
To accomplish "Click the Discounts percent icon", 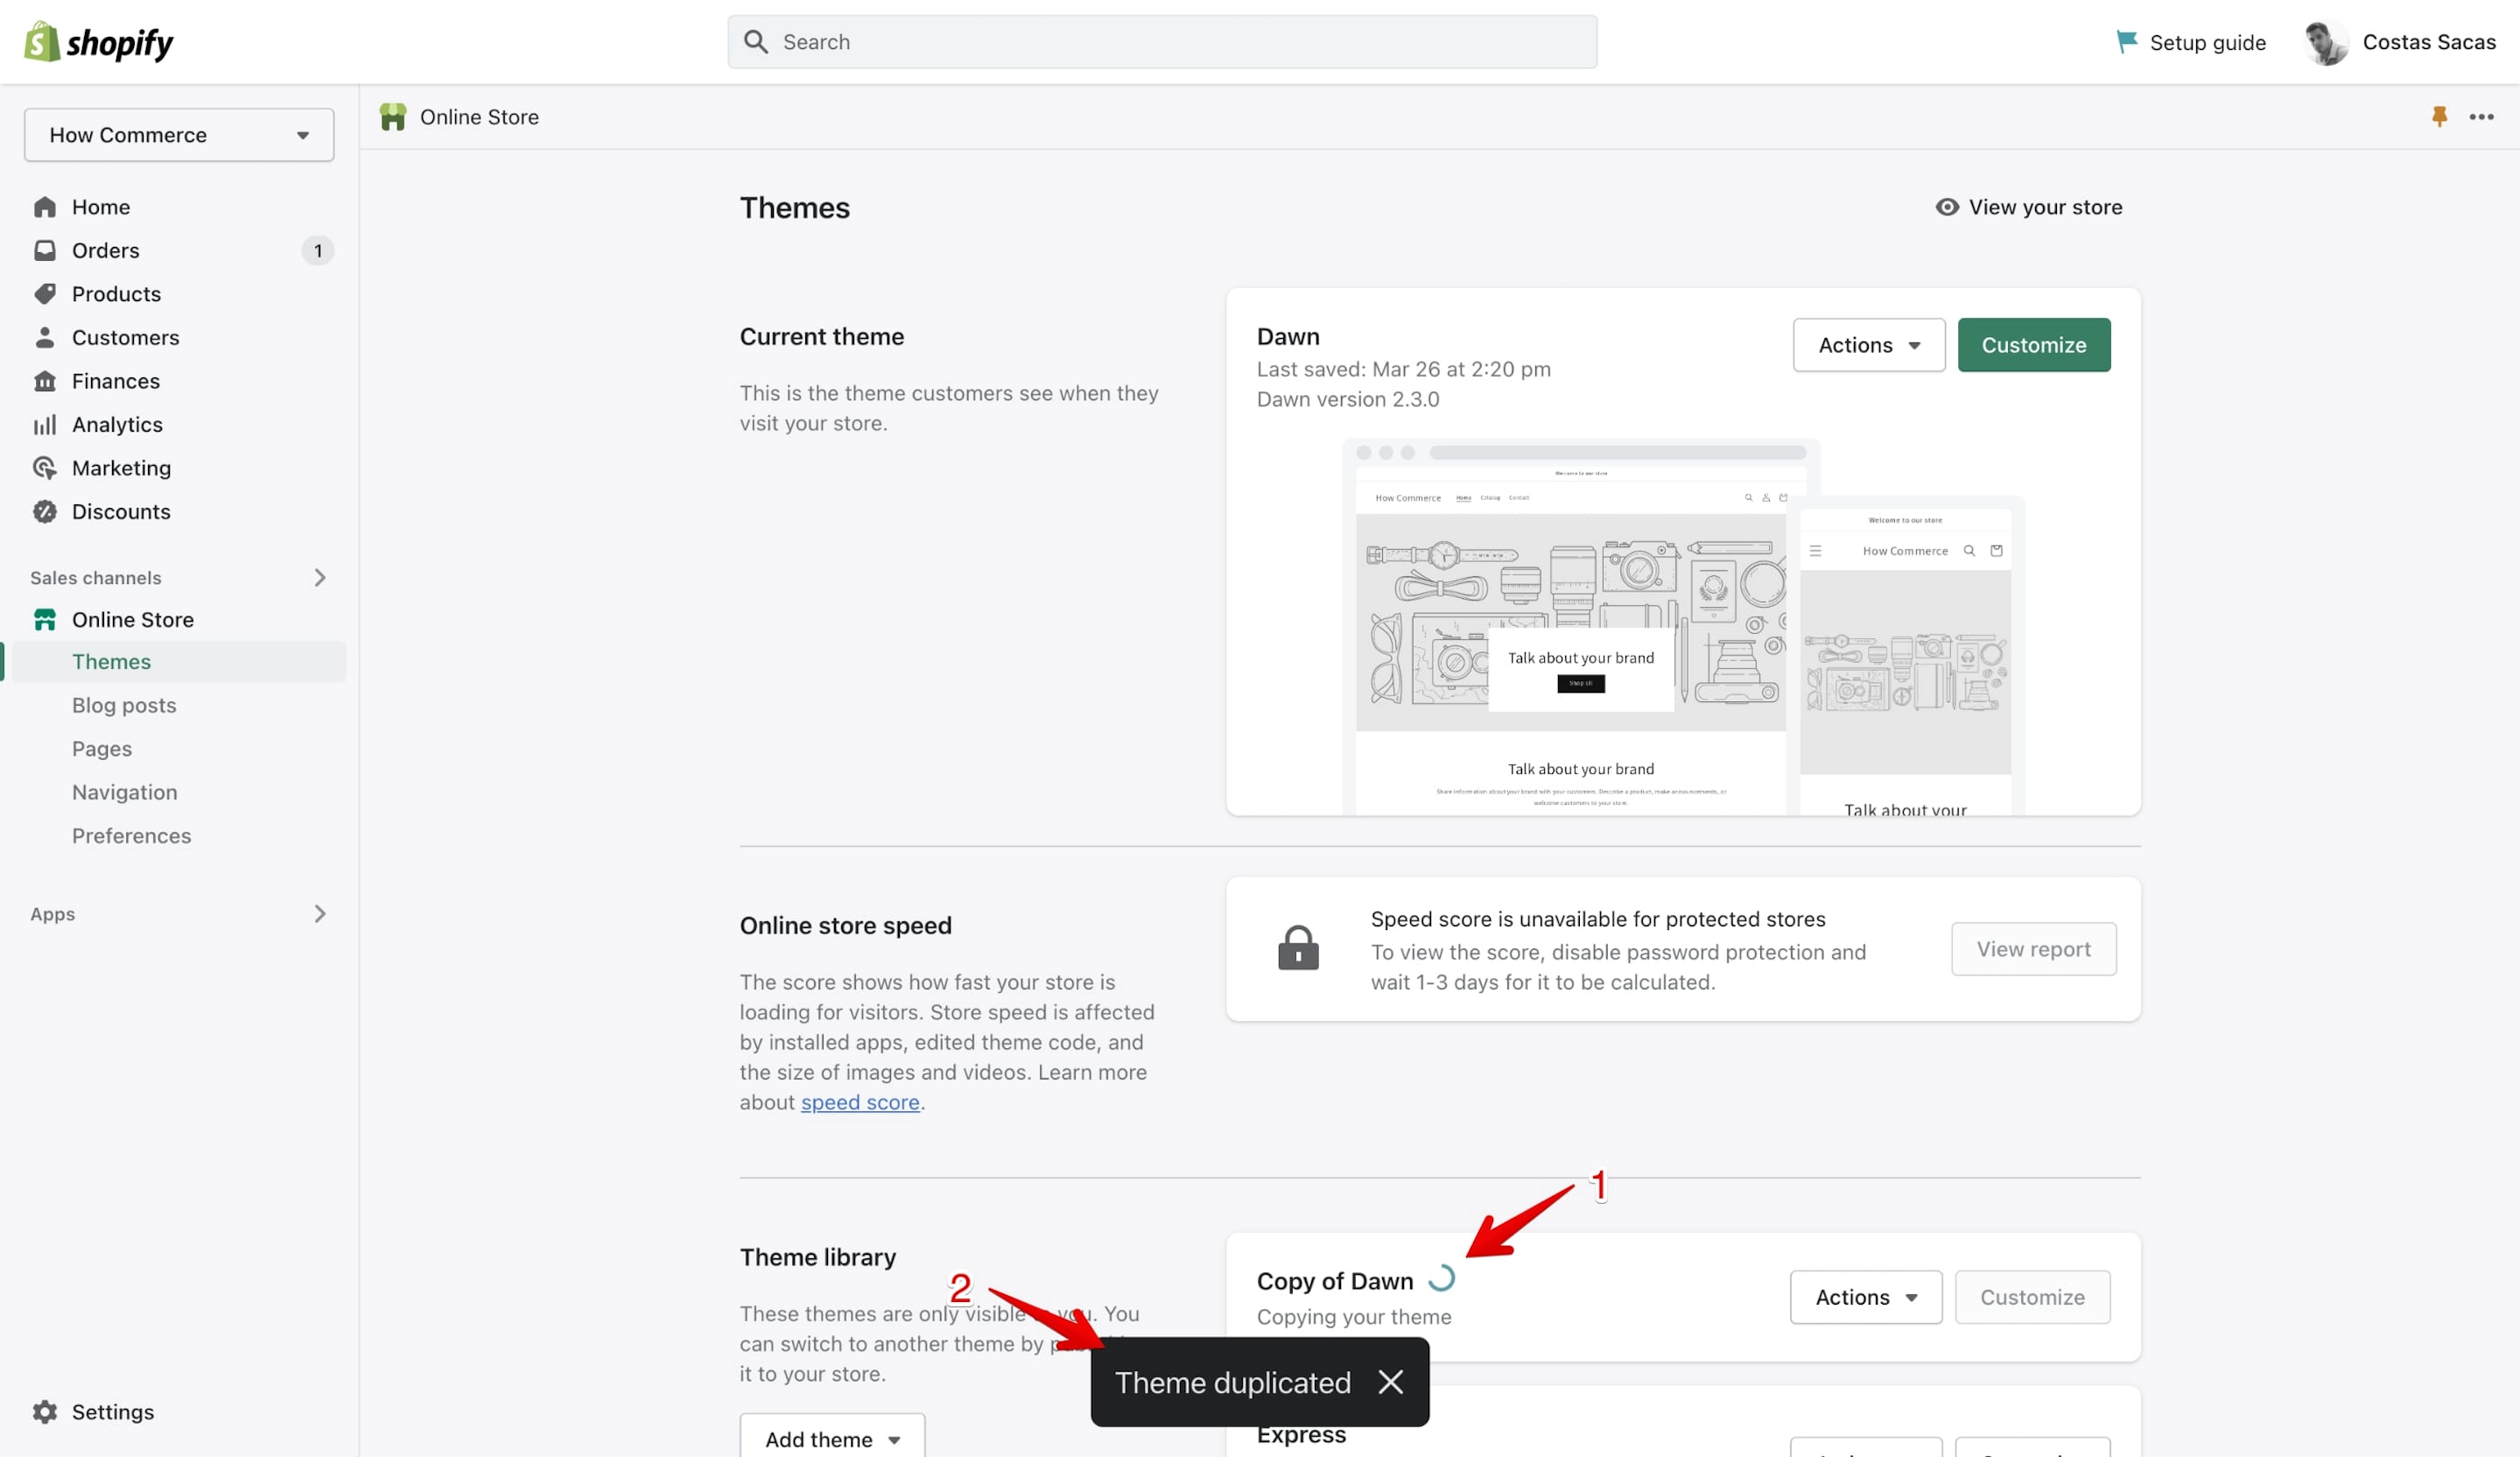I will (45, 511).
